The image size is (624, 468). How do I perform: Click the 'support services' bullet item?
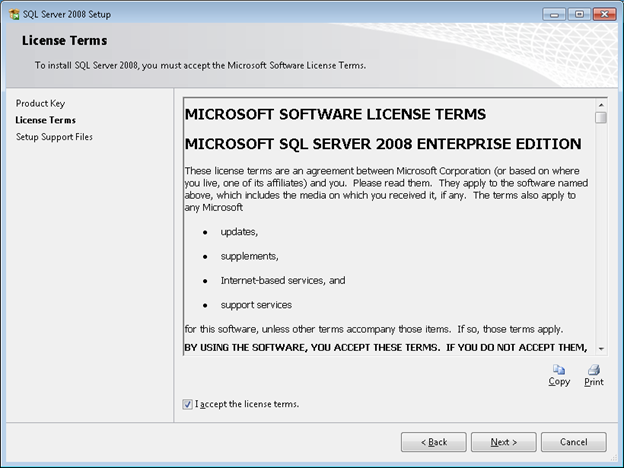(256, 305)
